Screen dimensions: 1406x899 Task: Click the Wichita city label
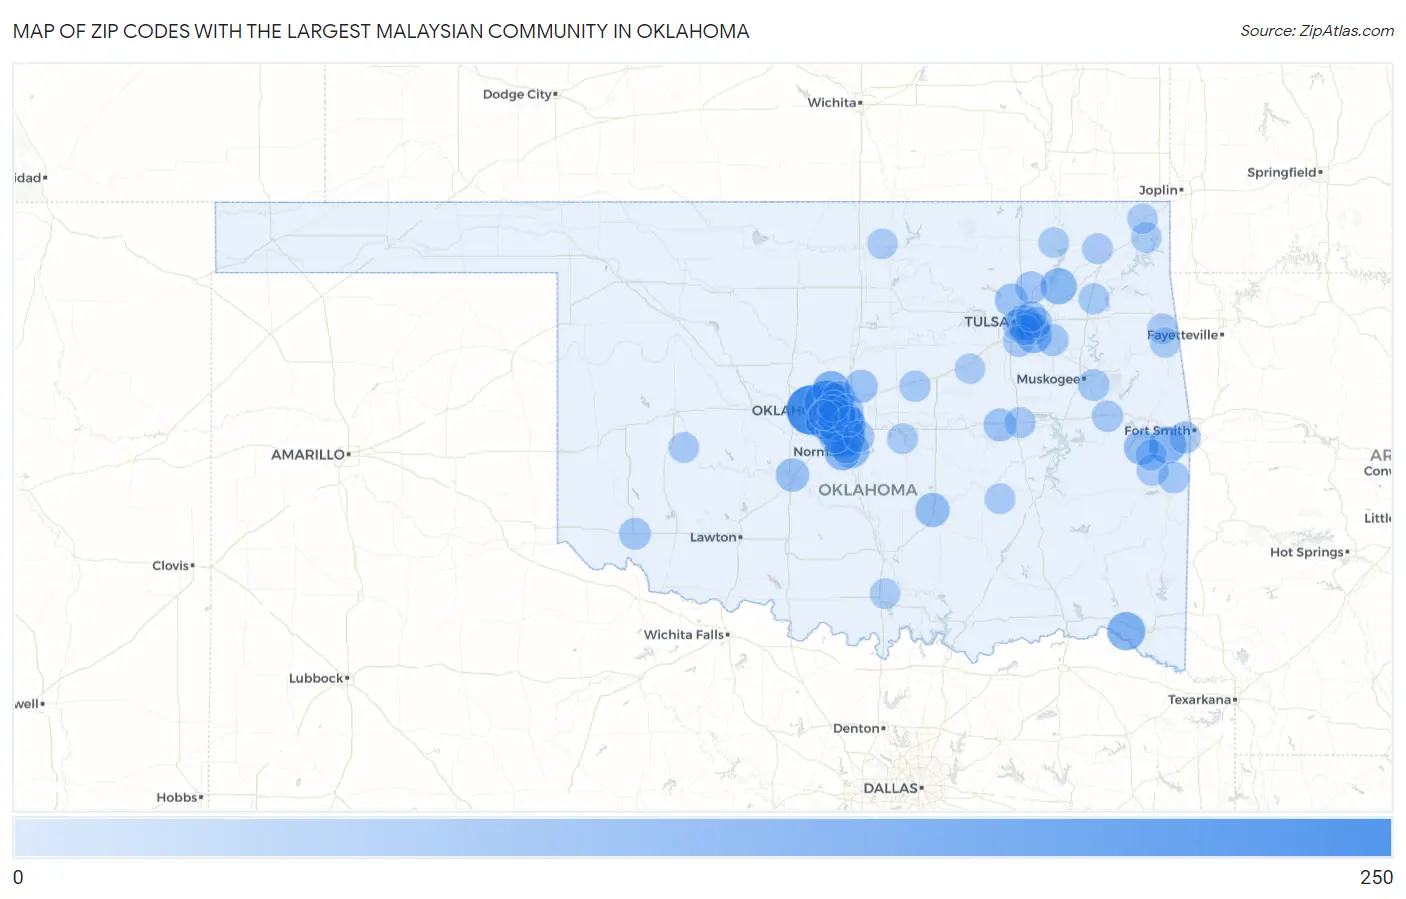[x=832, y=102]
